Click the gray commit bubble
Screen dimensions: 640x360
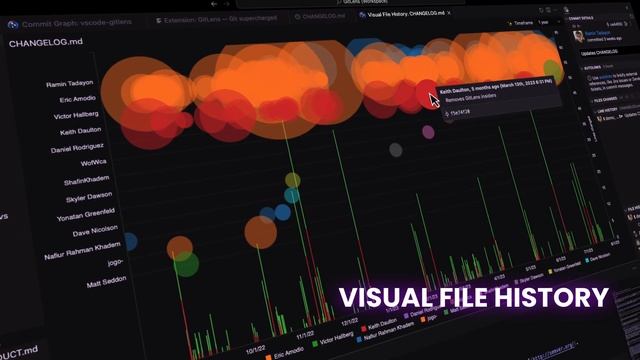395,150
